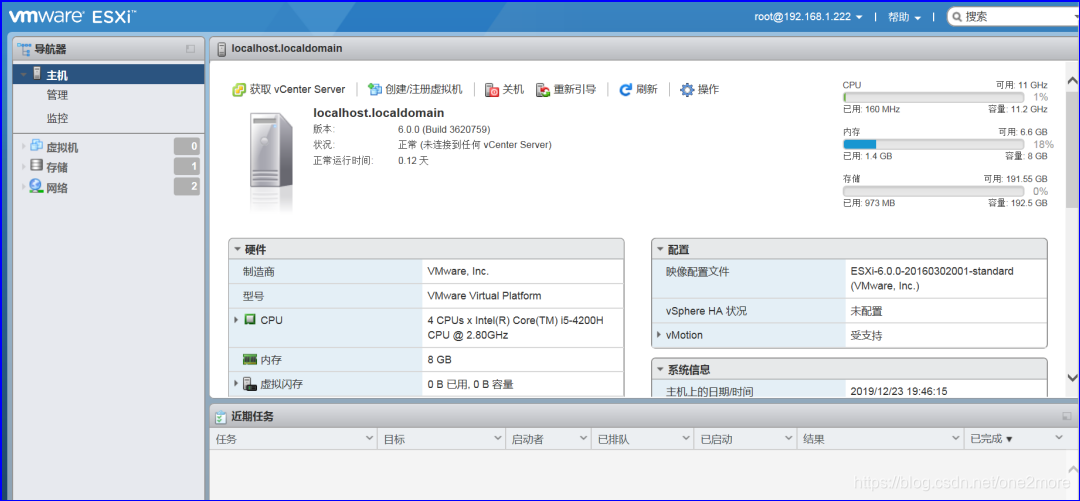Screen dimensions: 1080x501
Task: Expand the vMotion row
Action: tap(659, 336)
